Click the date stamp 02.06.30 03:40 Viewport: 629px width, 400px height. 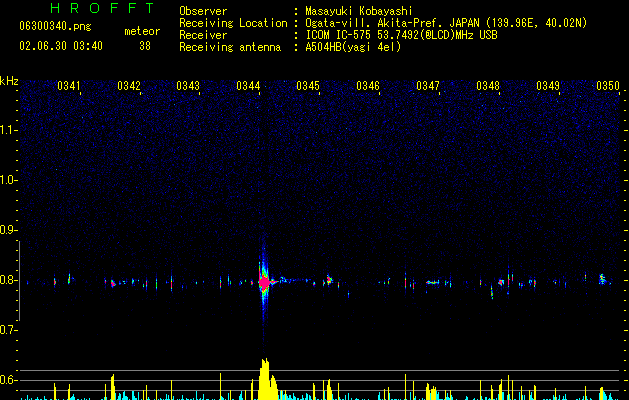[x=61, y=46]
